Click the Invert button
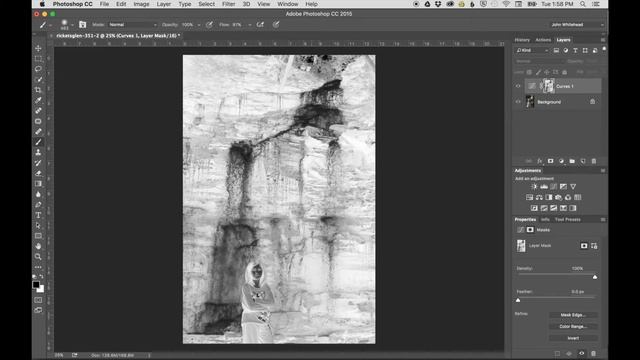640x360 pixels. (573, 338)
